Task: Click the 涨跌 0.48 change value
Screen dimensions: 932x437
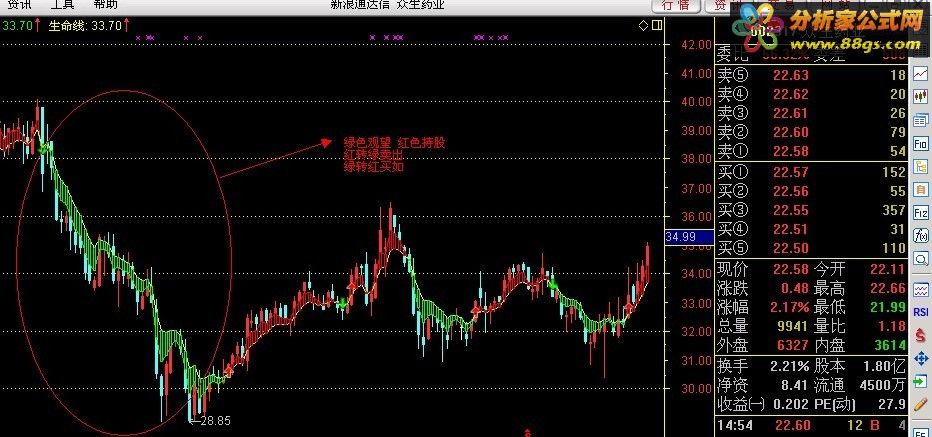Action: click(796, 289)
